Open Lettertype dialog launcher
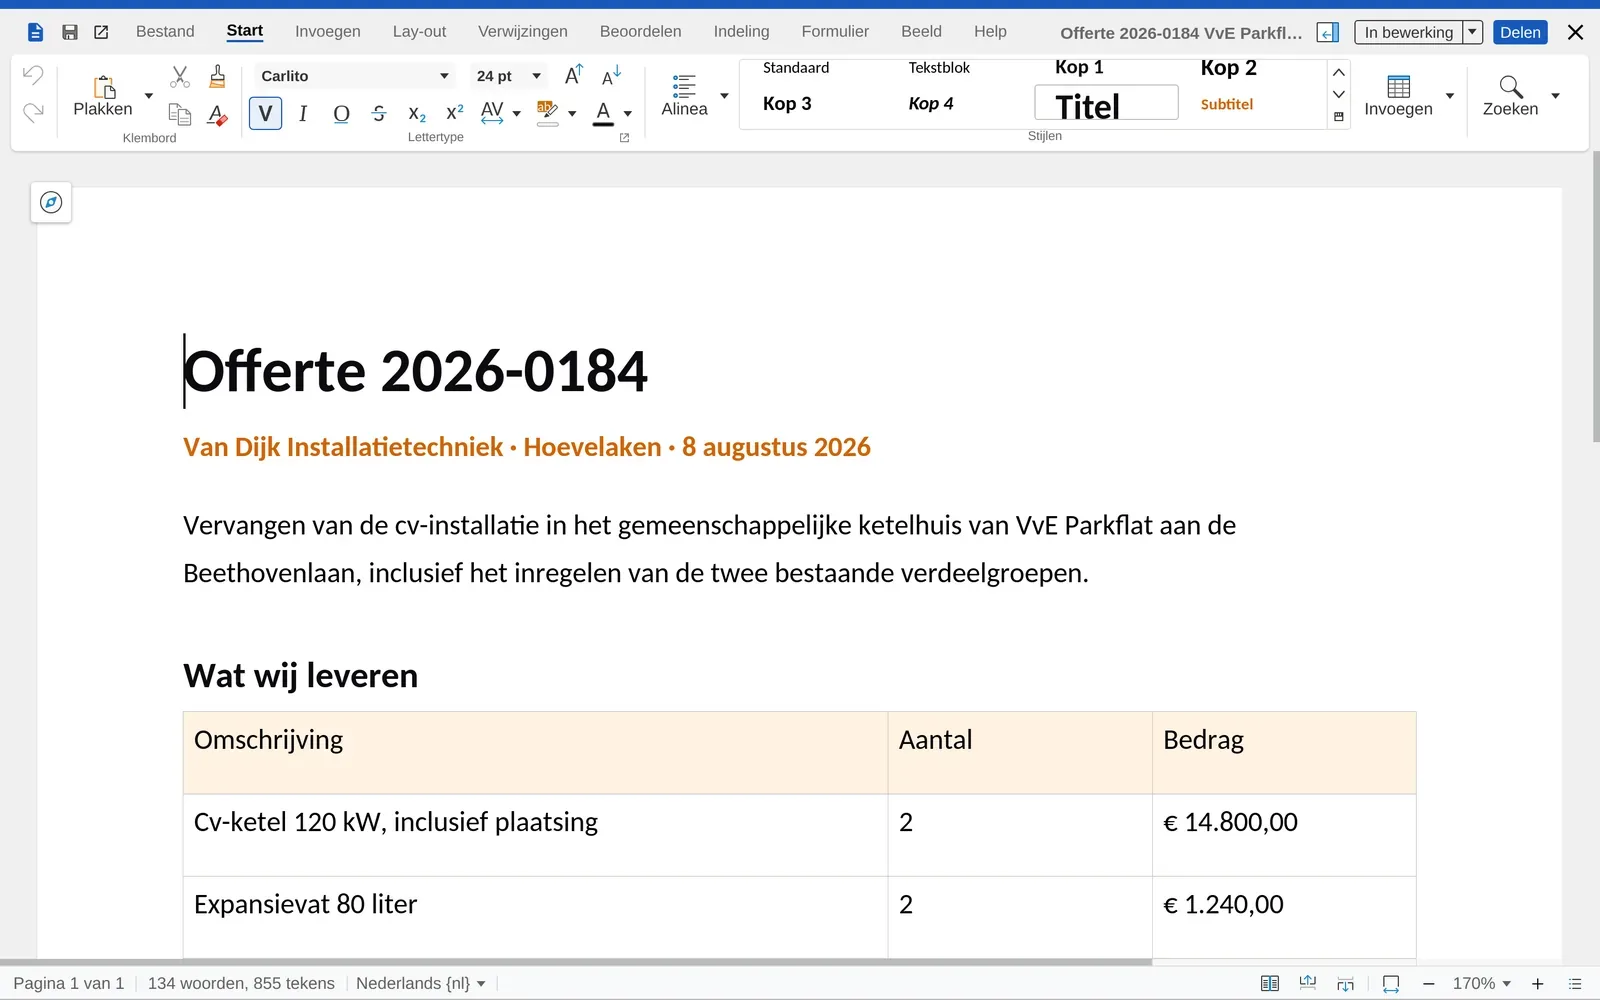Screen dimensions: 1600x1000 click(625, 138)
